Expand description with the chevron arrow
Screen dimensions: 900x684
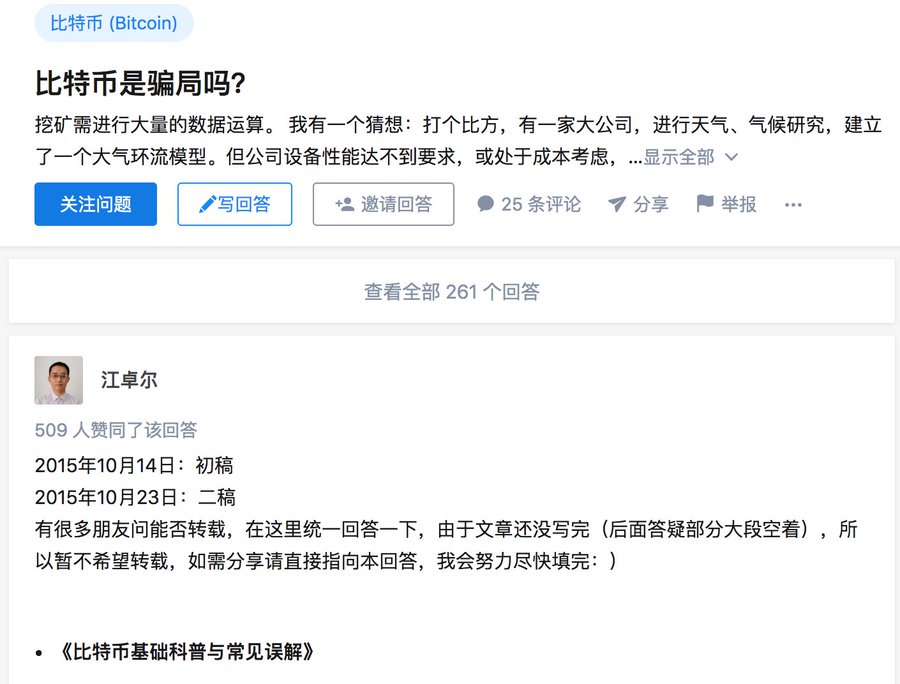click(x=731, y=157)
